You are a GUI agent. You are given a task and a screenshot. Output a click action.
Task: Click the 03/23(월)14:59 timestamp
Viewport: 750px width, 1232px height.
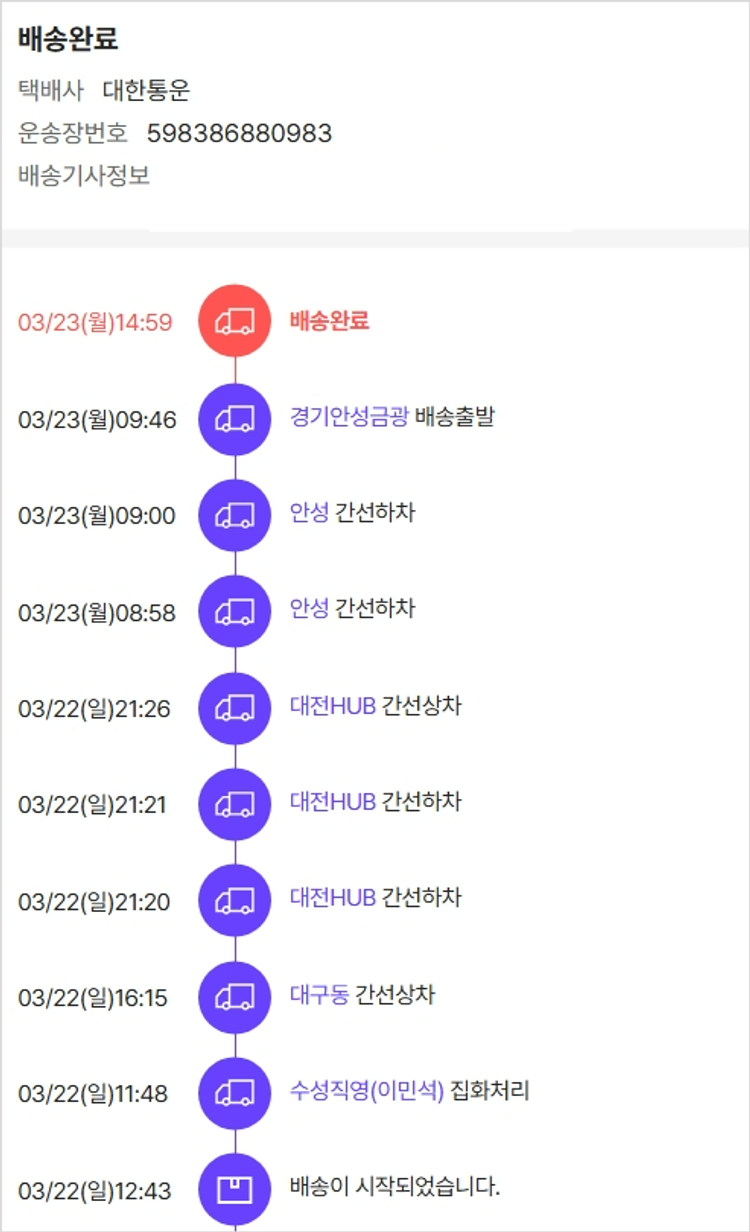coord(95,323)
